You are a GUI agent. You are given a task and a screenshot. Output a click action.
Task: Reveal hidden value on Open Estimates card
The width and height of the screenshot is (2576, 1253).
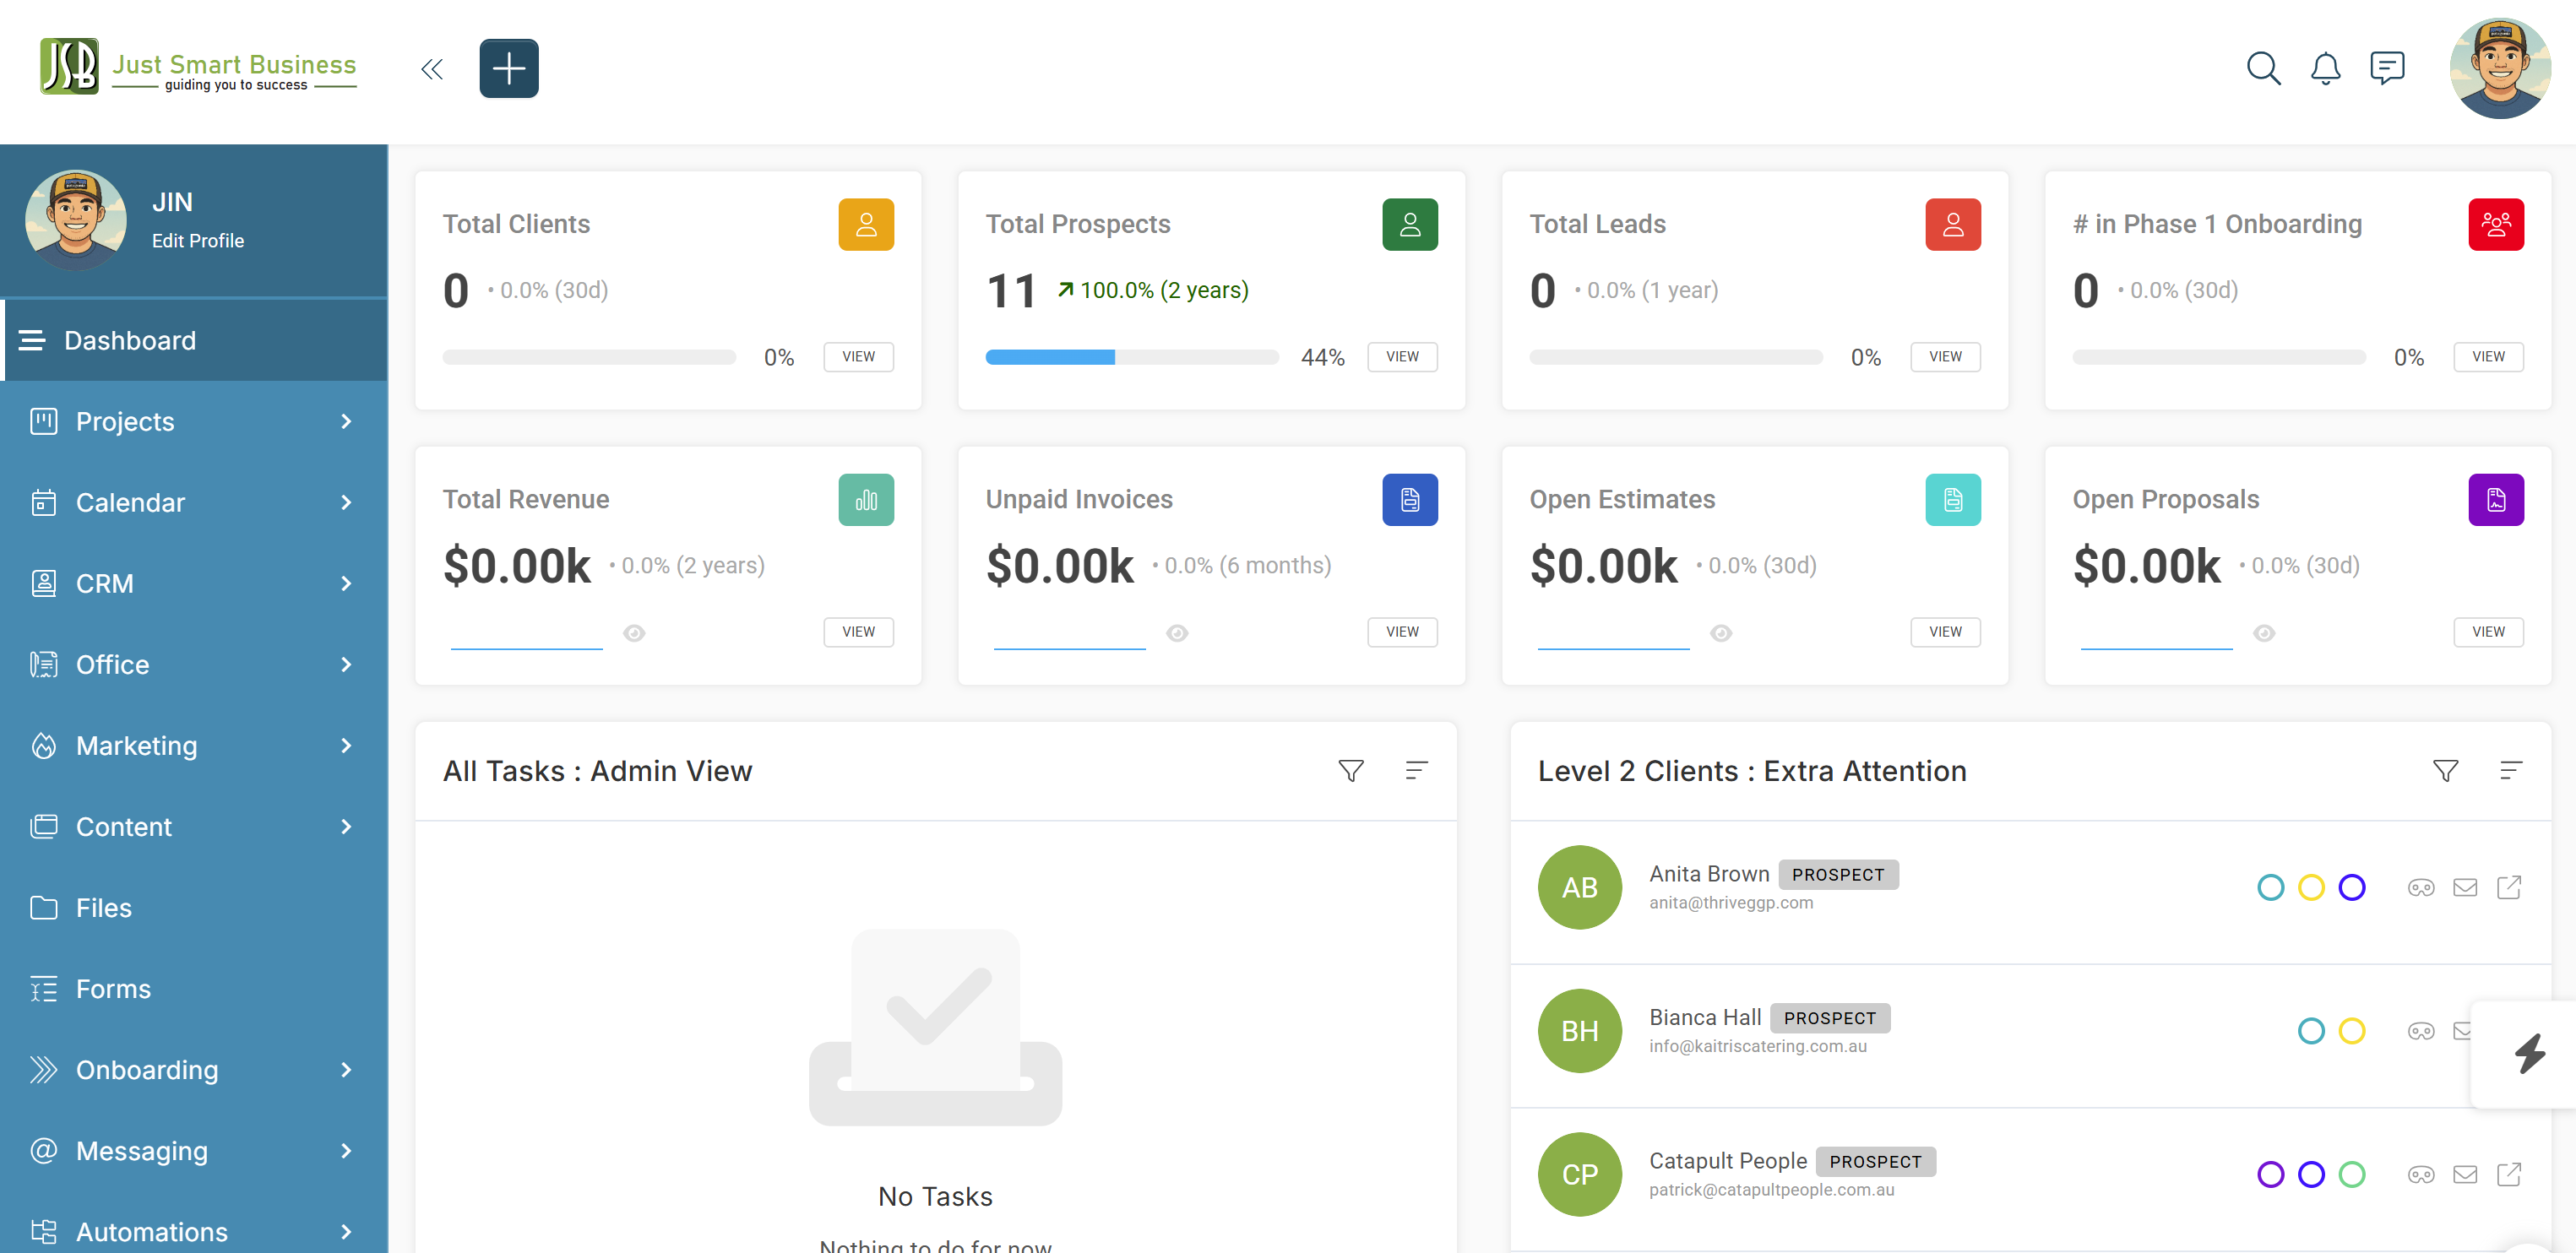tap(1721, 632)
